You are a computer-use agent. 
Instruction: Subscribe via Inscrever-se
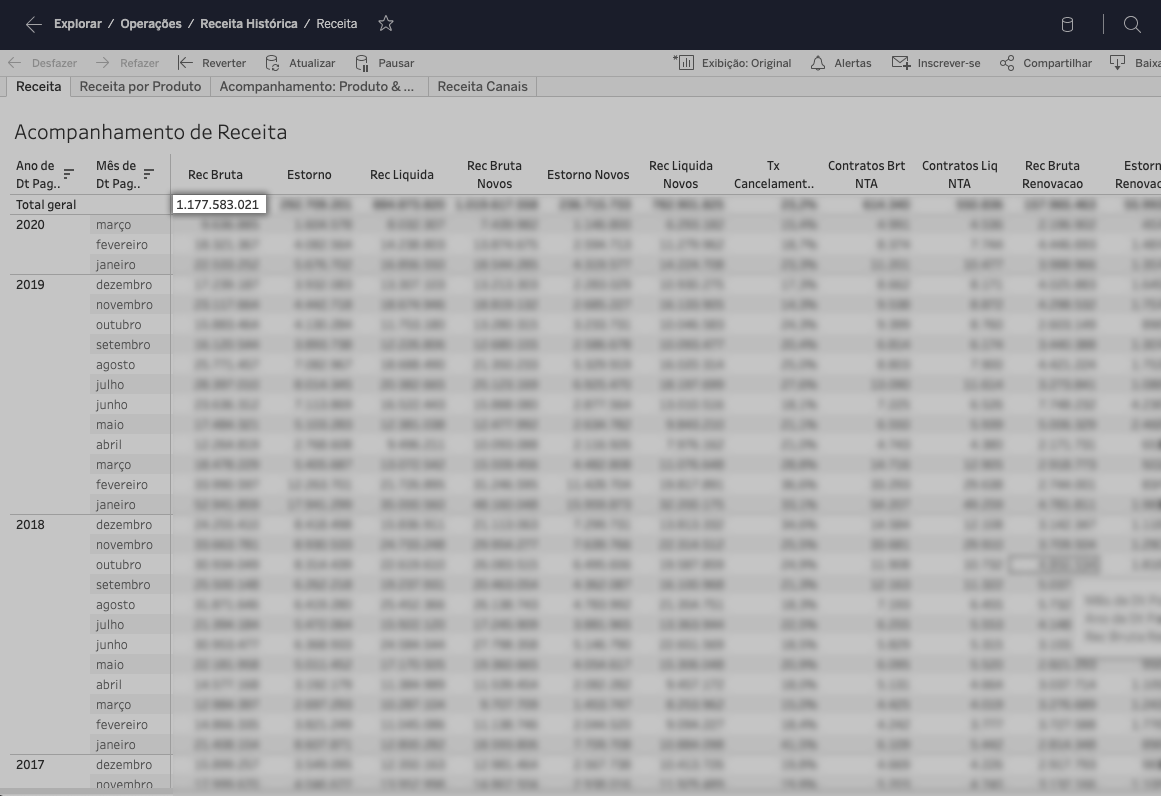click(936, 63)
